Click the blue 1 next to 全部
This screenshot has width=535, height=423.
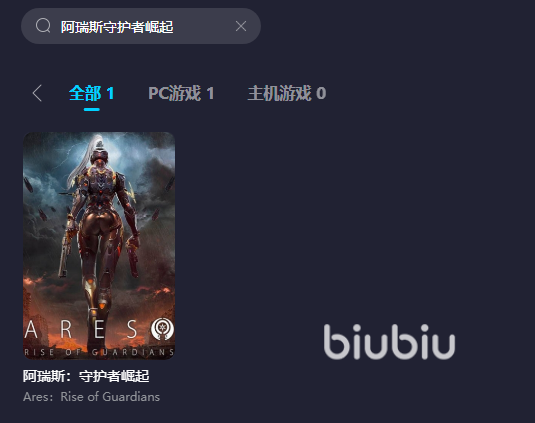110,93
